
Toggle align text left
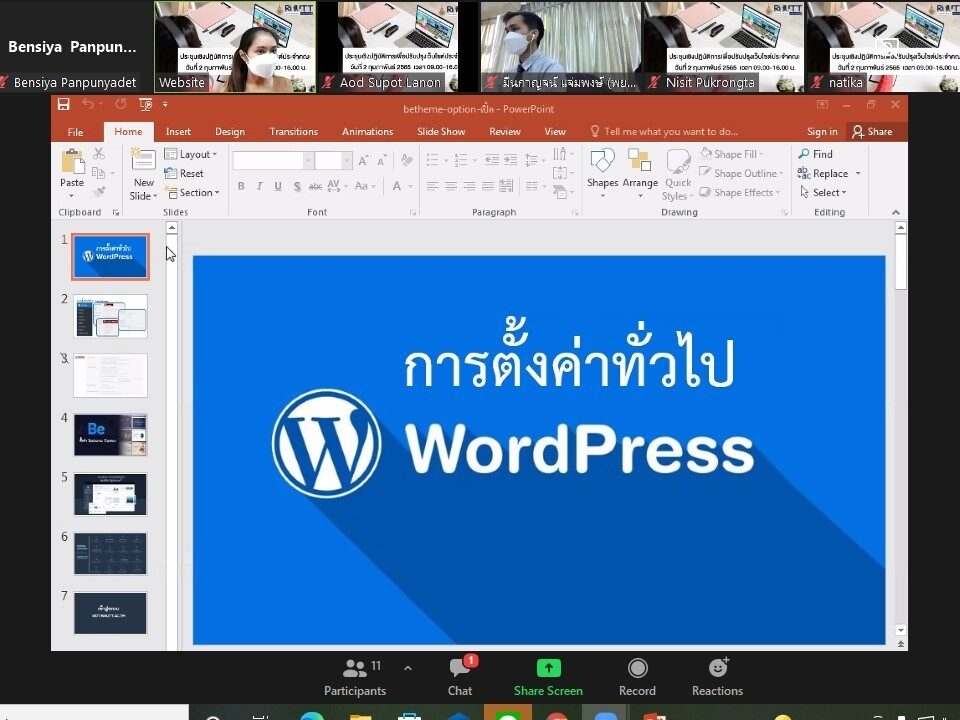click(x=432, y=186)
